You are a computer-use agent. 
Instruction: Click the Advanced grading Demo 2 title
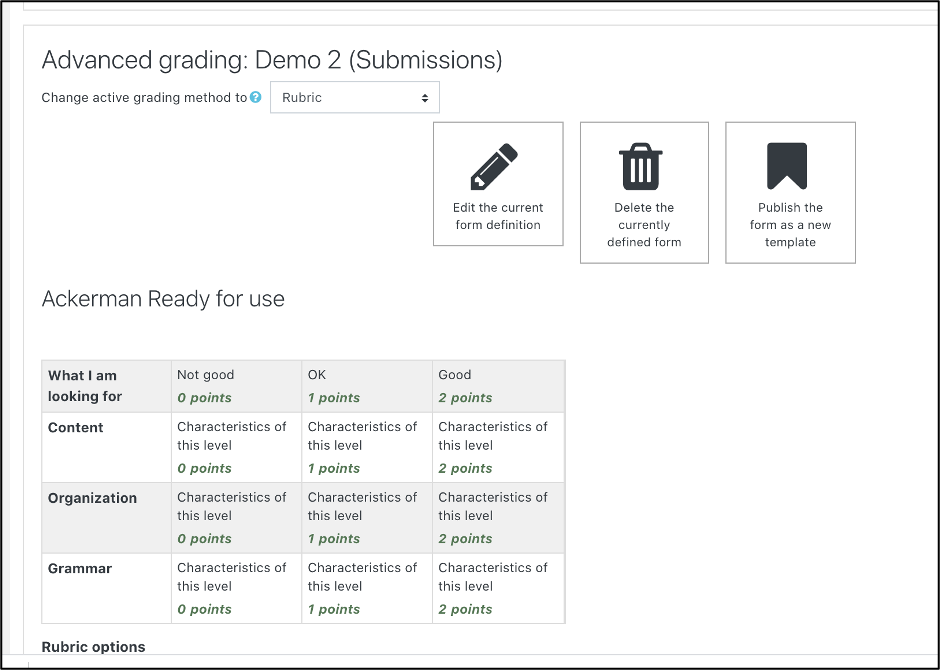[x=270, y=60]
